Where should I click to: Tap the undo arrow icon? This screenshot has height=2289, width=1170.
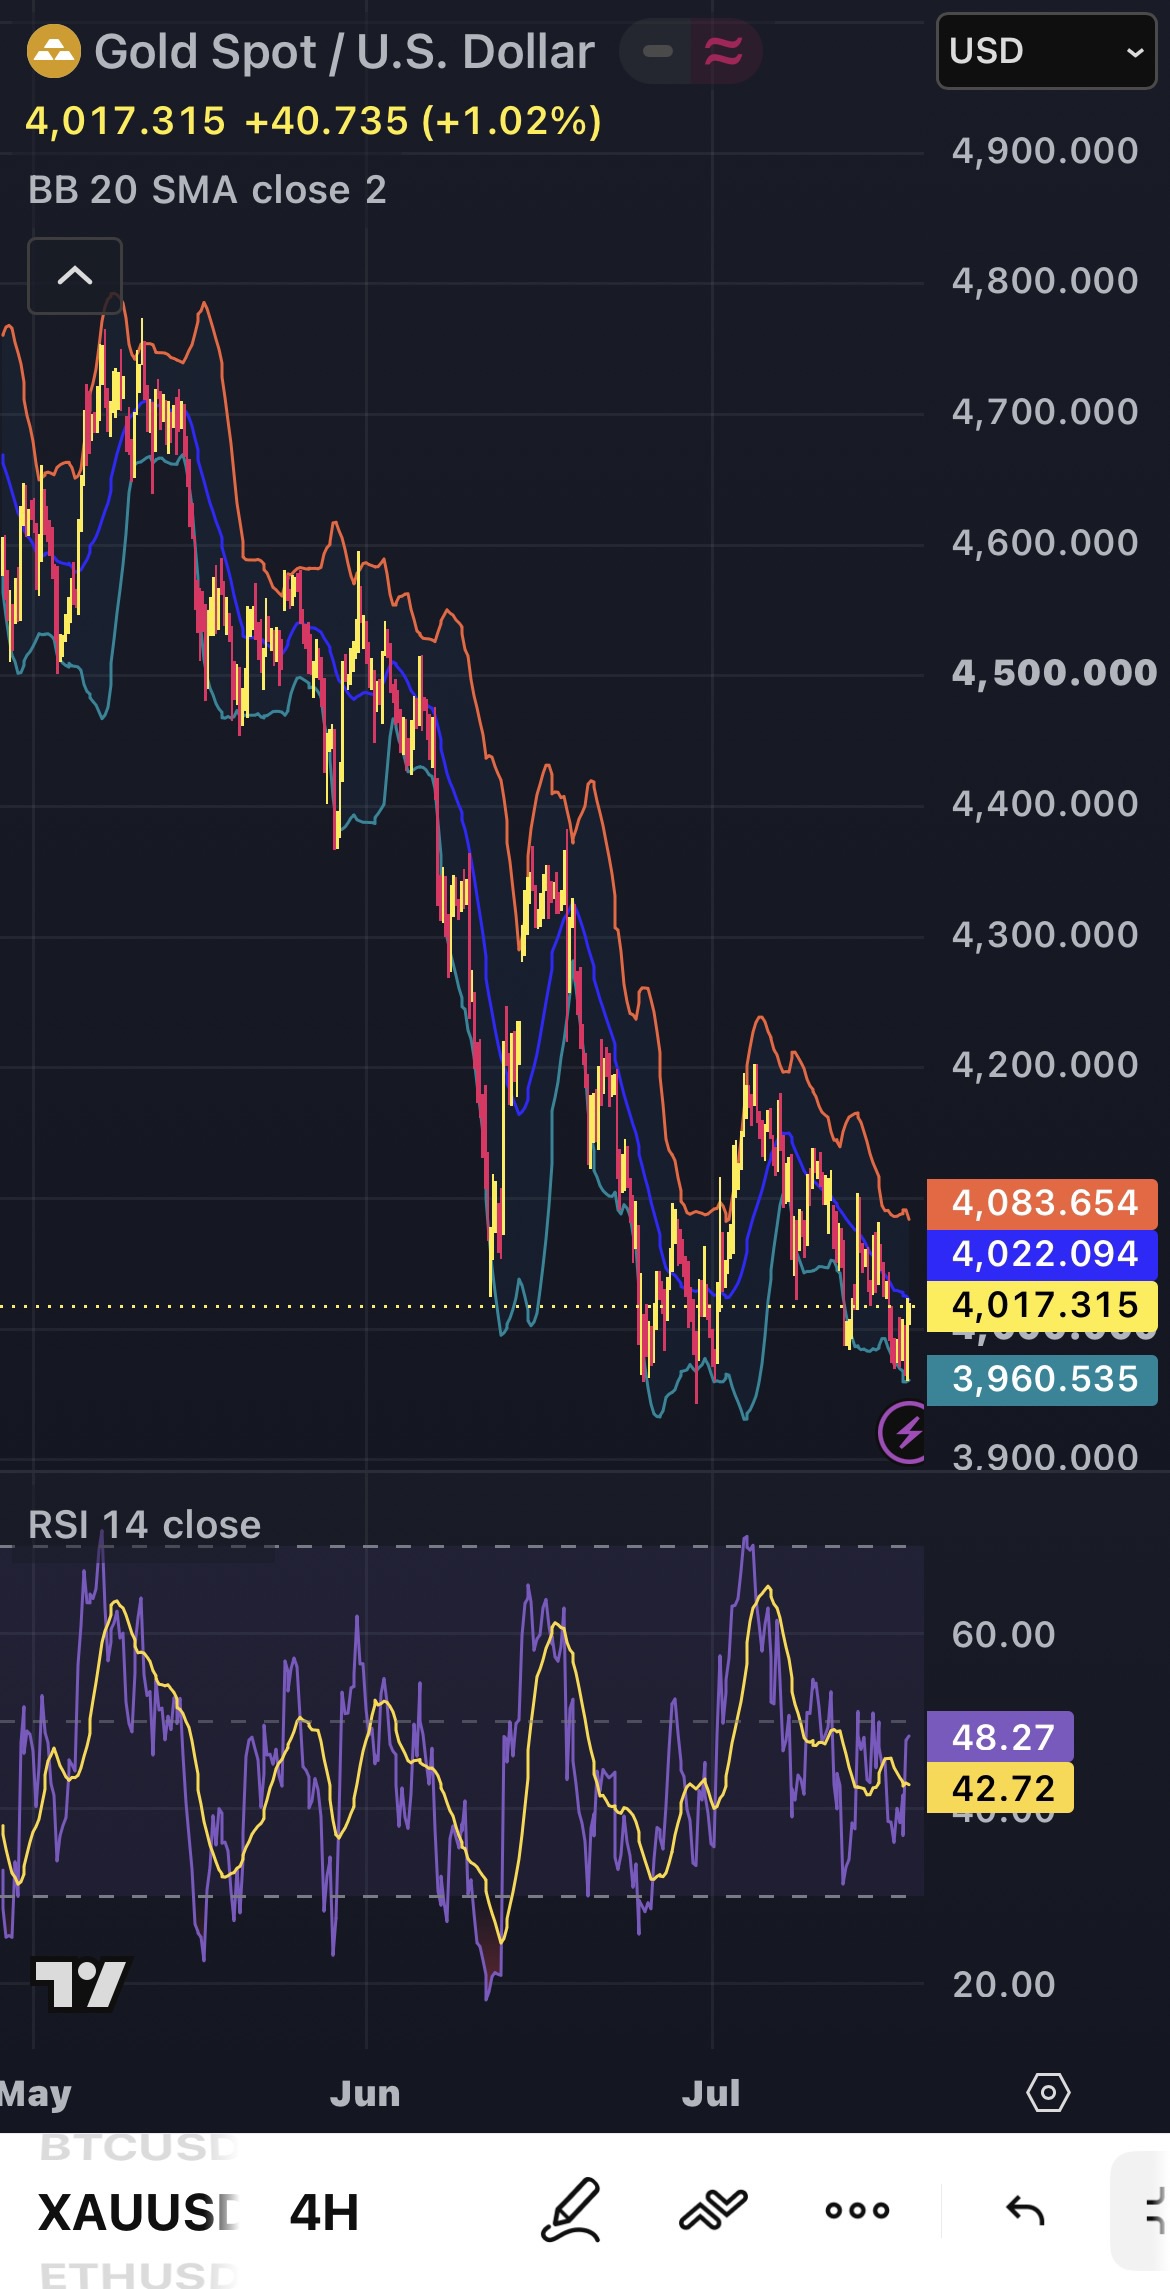[1025, 2210]
